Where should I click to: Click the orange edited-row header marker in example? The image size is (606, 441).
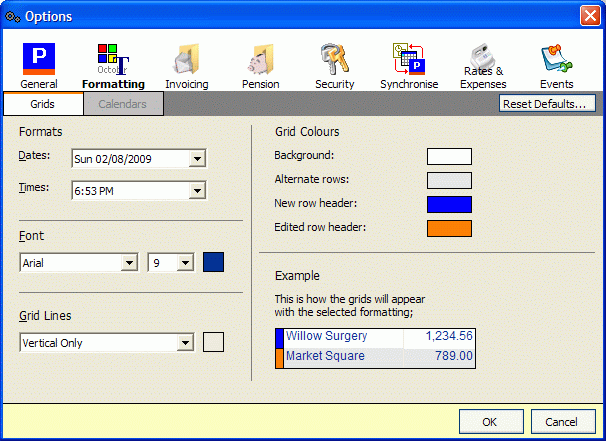[x=280, y=358]
